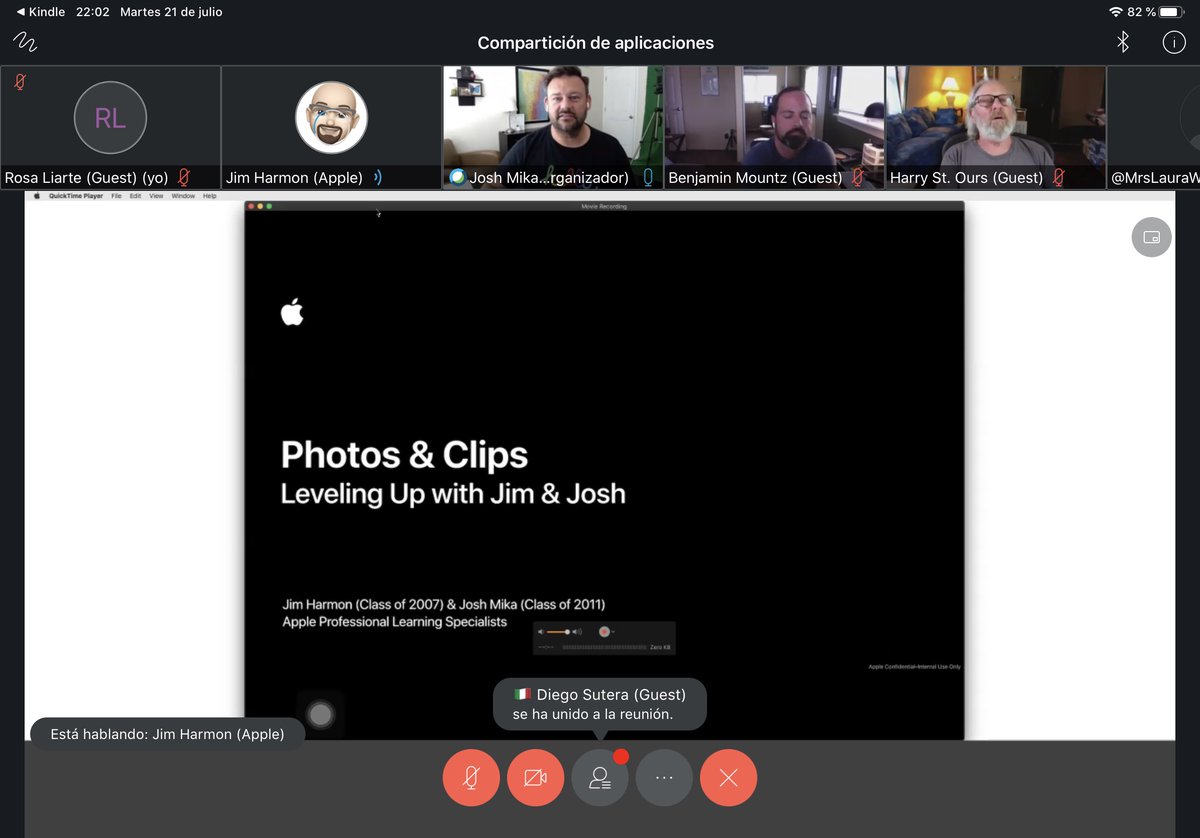The height and width of the screenshot is (838, 1200).
Task: Select Jim Harmon's Memoji avatar
Action: tap(331, 118)
